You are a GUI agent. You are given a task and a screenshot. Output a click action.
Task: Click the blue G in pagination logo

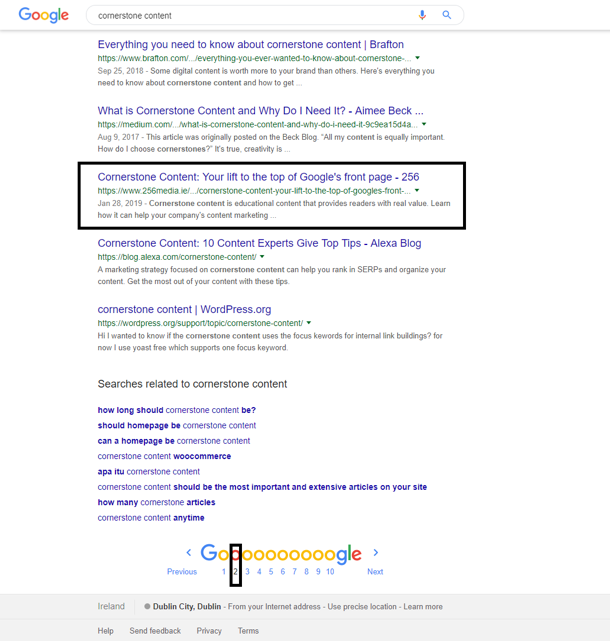(209, 553)
